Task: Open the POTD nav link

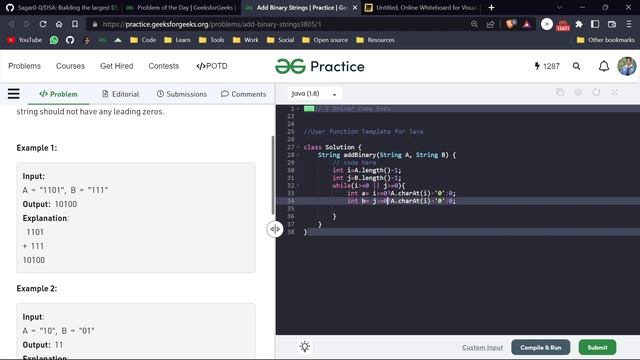Action: tap(212, 66)
